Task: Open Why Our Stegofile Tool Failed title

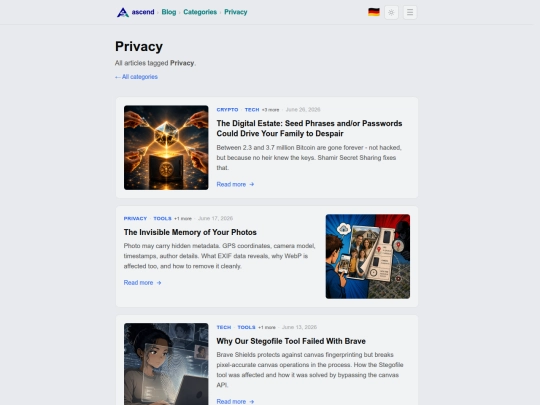Action: click(x=291, y=341)
